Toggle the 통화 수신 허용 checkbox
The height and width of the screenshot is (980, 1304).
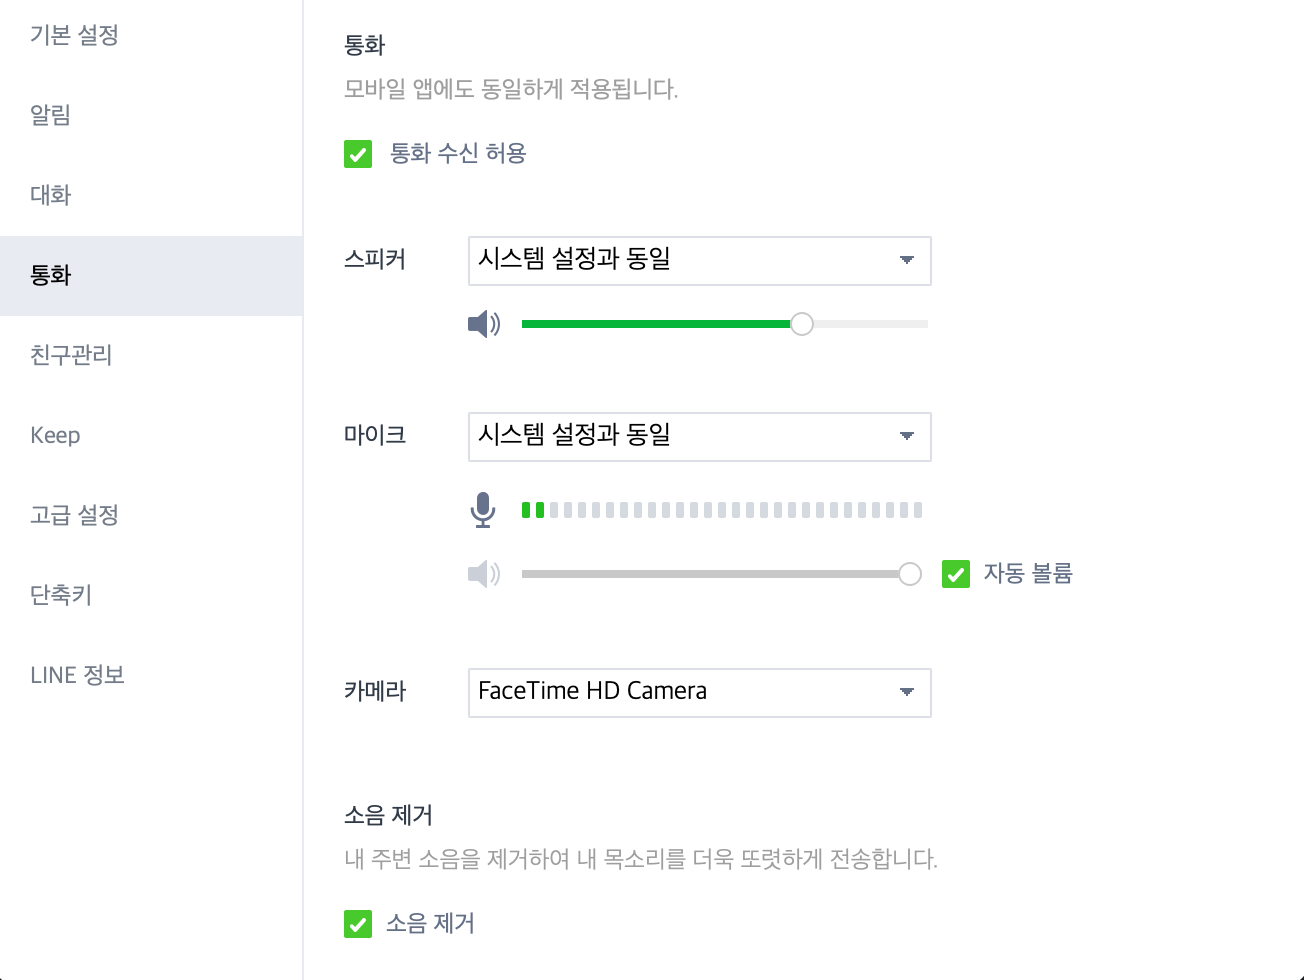coord(358,154)
